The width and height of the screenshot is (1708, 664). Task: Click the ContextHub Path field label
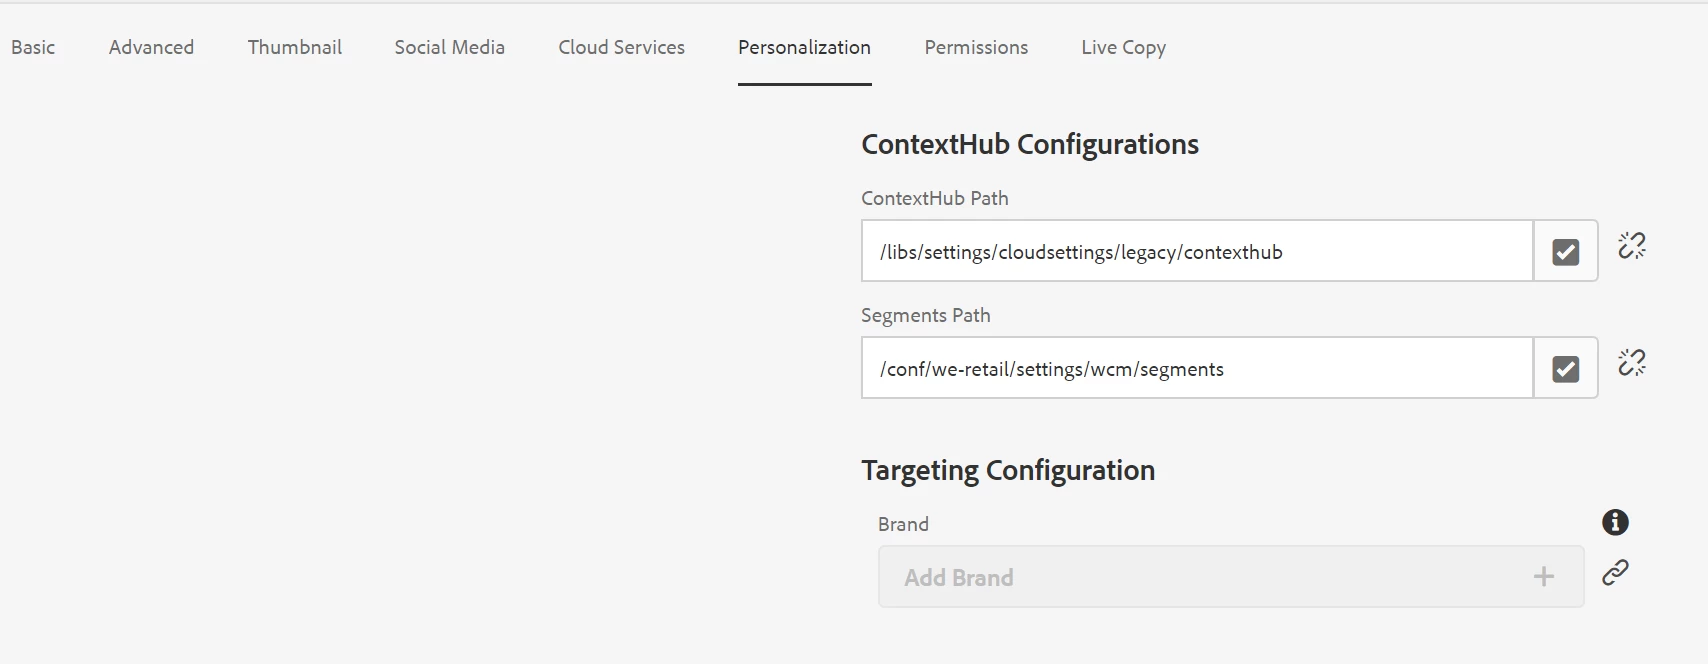pyautogui.click(x=934, y=198)
